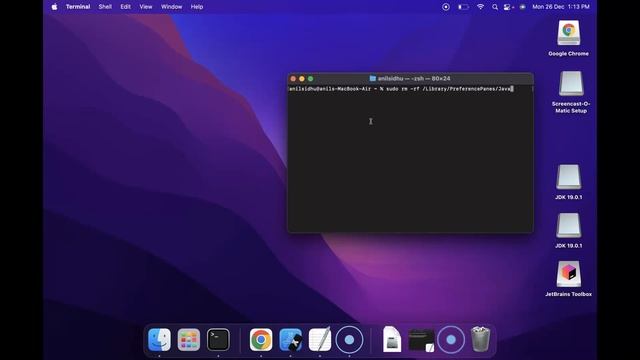Click inside the Terminal's empty output area
640x360 pixels.
[410, 163]
